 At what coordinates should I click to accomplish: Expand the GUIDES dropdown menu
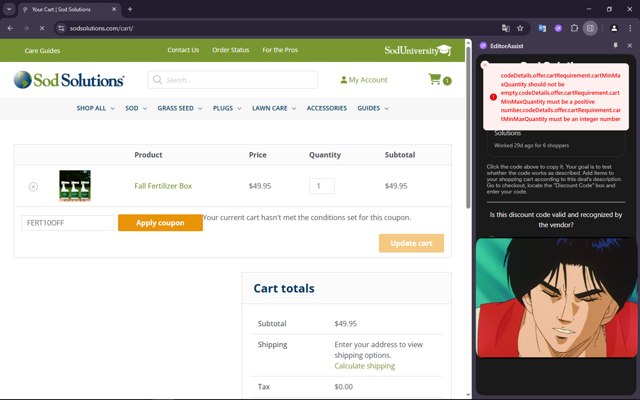coord(373,108)
